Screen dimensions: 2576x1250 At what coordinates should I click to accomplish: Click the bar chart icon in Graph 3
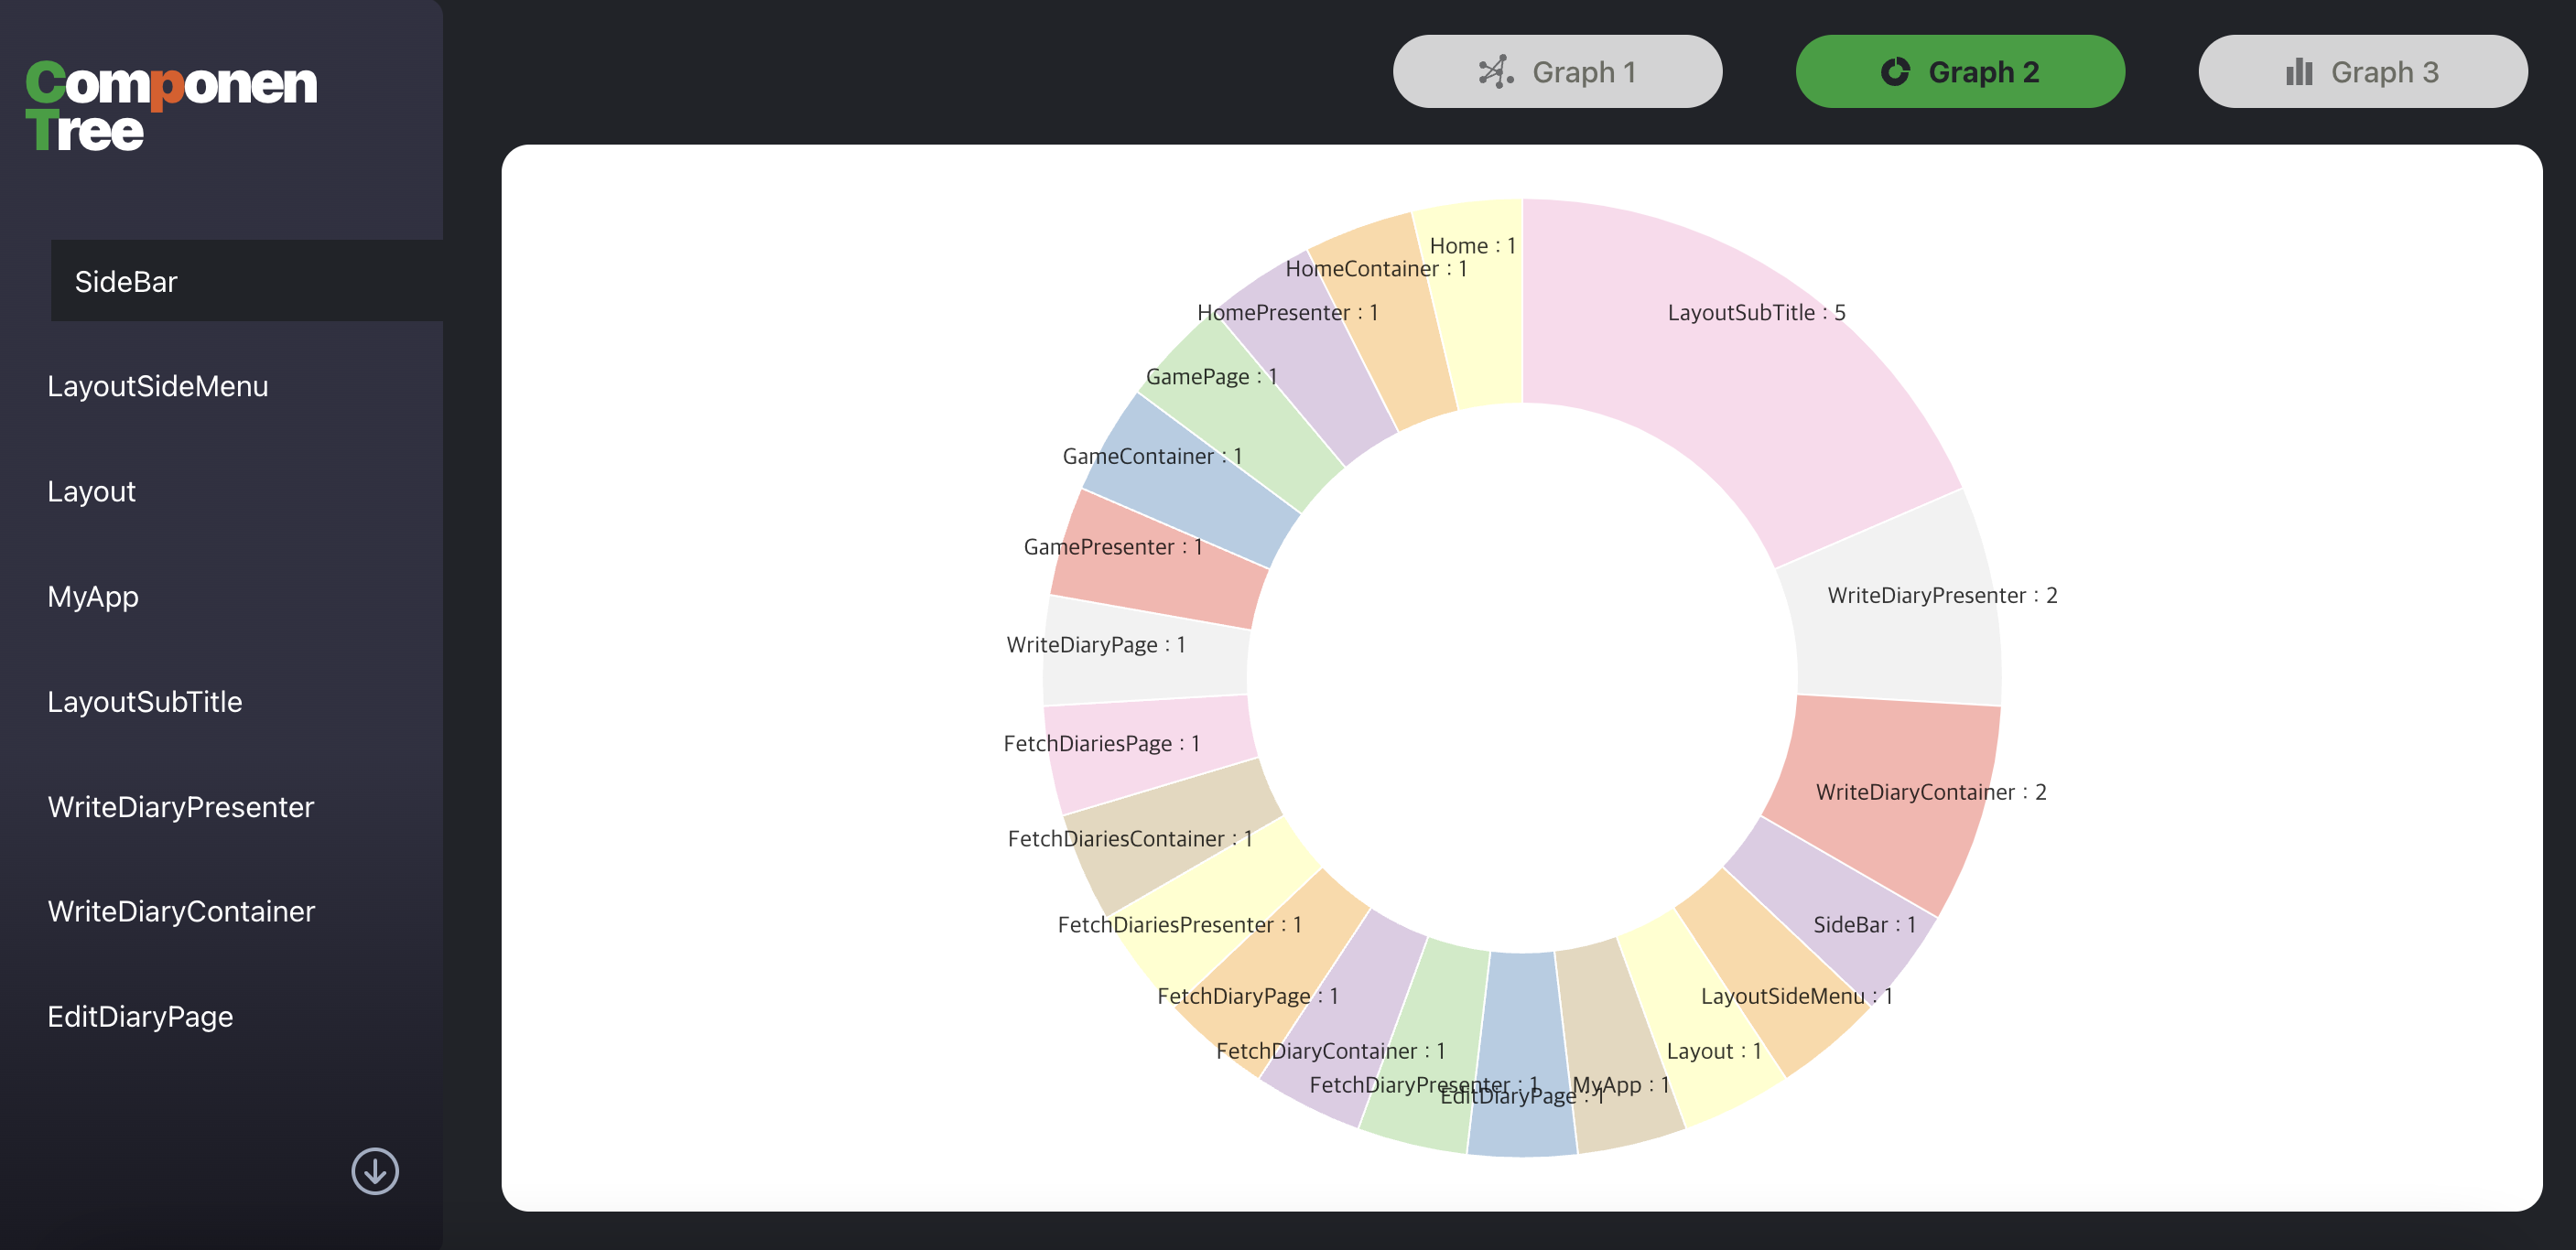[x=2298, y=72]
